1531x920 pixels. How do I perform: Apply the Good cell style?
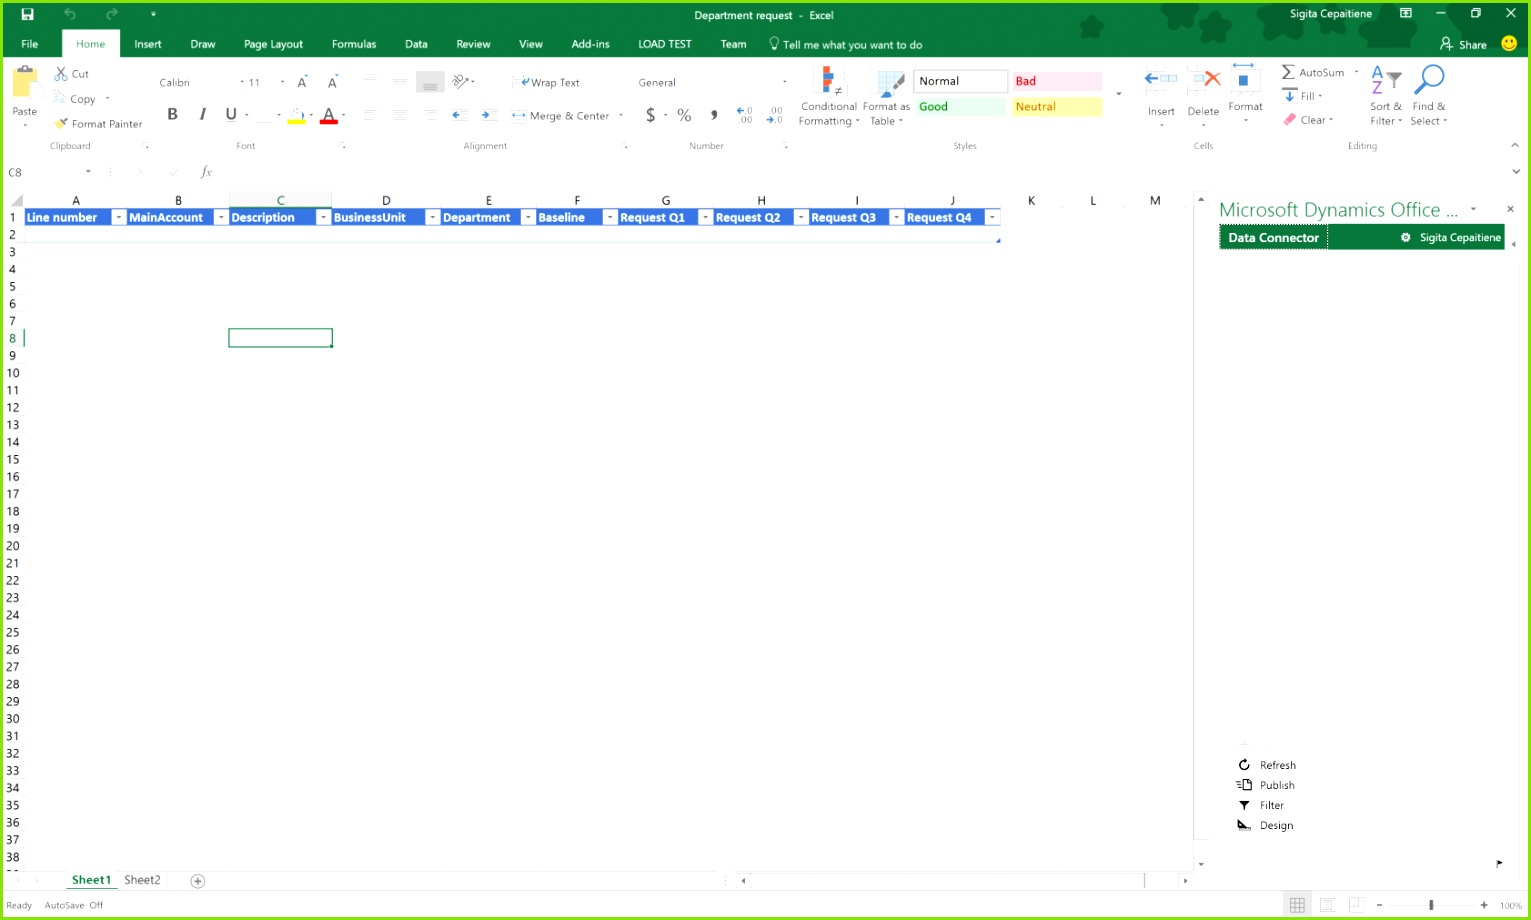[958, 107]
